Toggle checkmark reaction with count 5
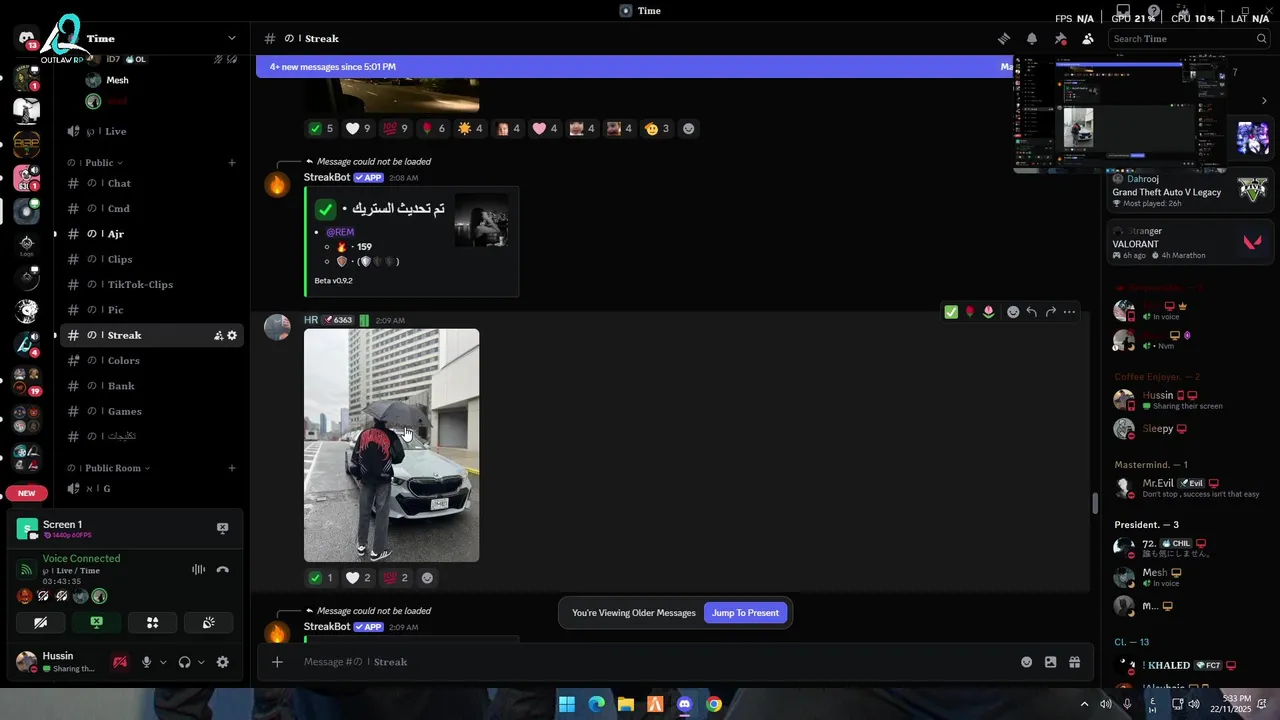 [x=322, y=128]
